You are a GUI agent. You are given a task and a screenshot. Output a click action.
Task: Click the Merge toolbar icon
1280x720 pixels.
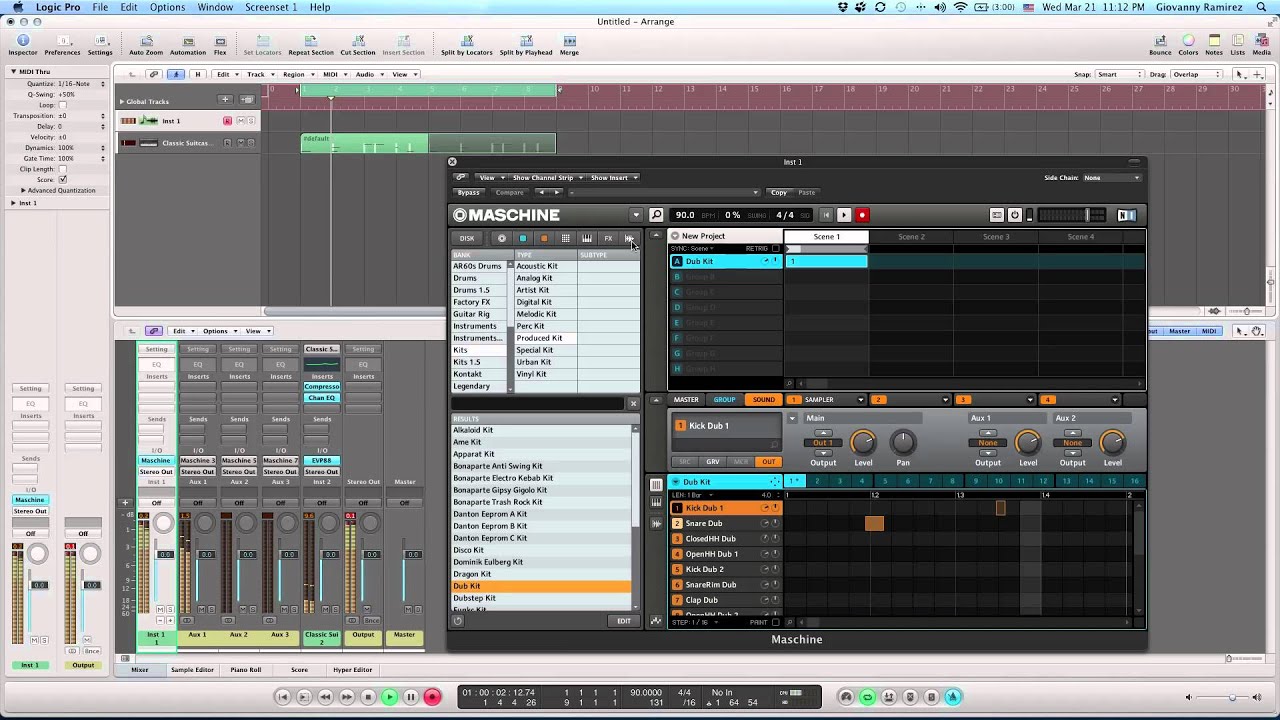(569, 45)
